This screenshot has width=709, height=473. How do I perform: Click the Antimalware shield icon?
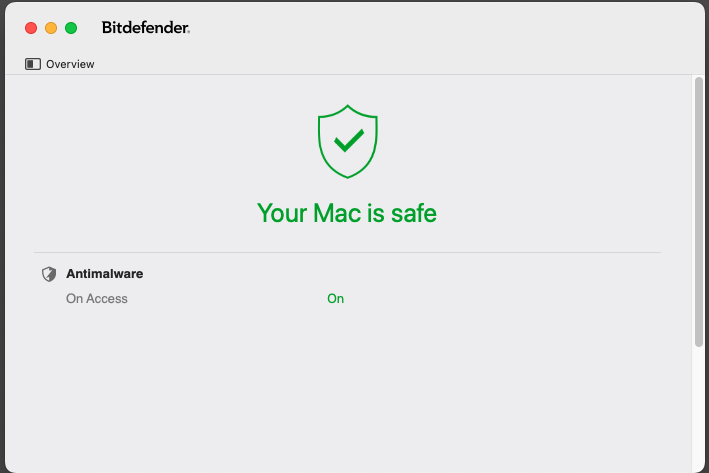point(49,274)
